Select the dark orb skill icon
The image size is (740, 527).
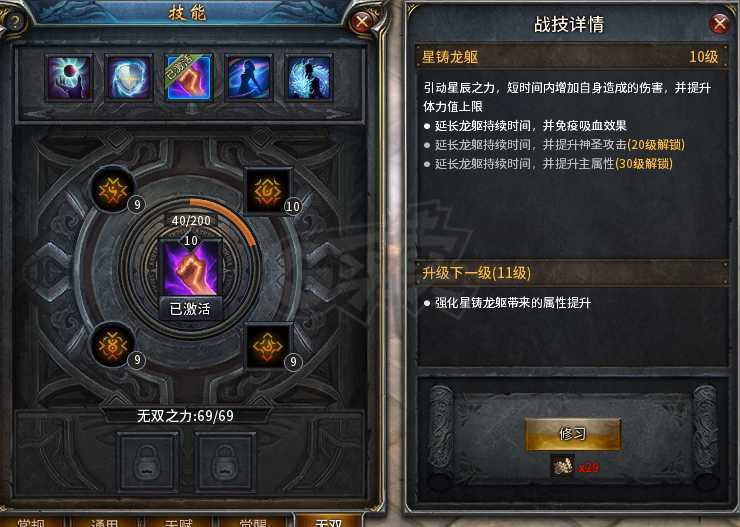[69, 77]
